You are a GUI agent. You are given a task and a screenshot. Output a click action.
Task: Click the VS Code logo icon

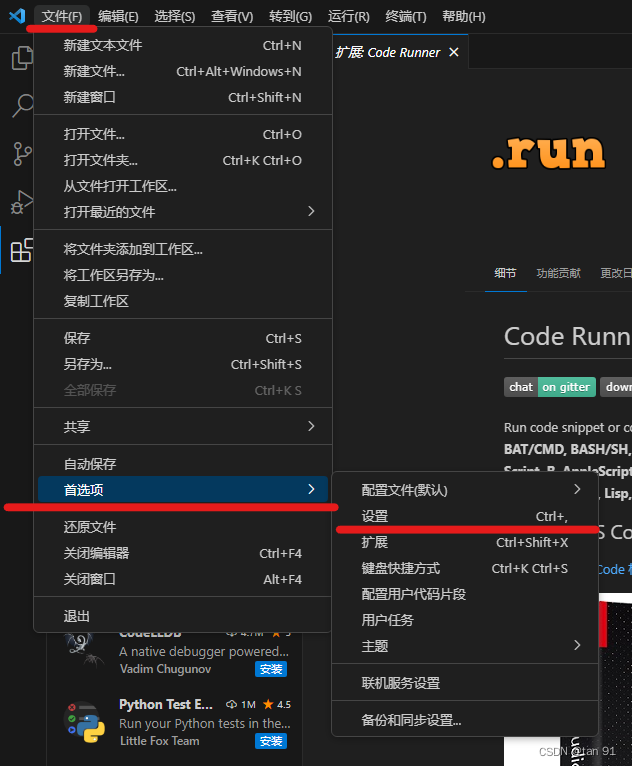tap(18, 16)
